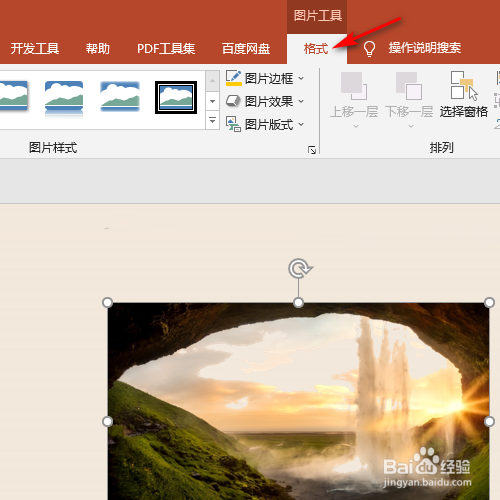Click the picture layout icon
Screen dimensions: 500x500
pos(233,124)
